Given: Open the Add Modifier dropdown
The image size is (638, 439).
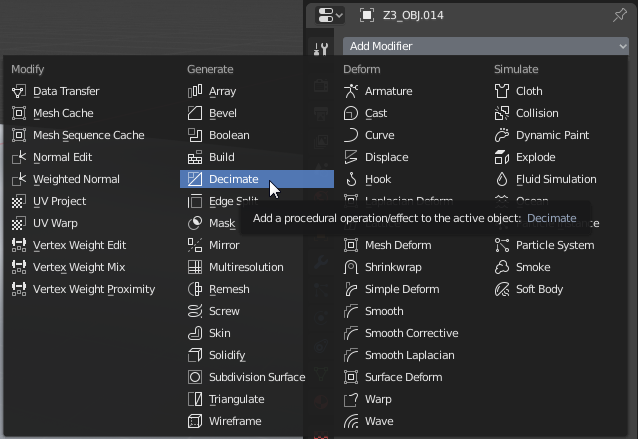Looking at the screenshot, I should 485,46.
